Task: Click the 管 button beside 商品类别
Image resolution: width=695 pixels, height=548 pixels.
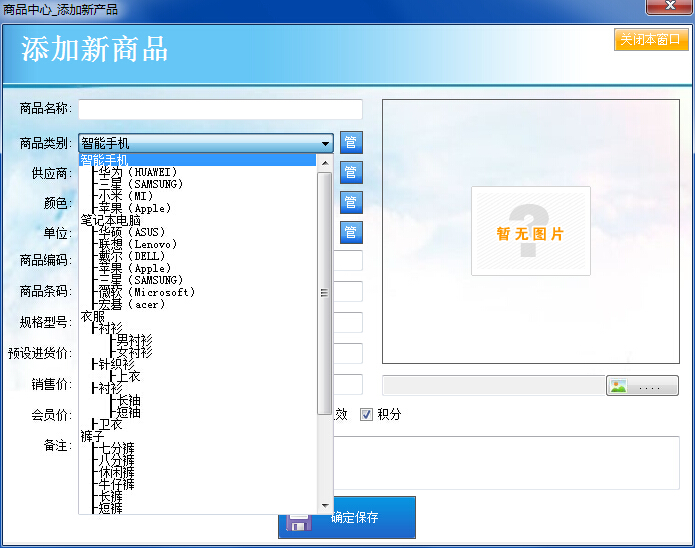Action: point(351,143)
